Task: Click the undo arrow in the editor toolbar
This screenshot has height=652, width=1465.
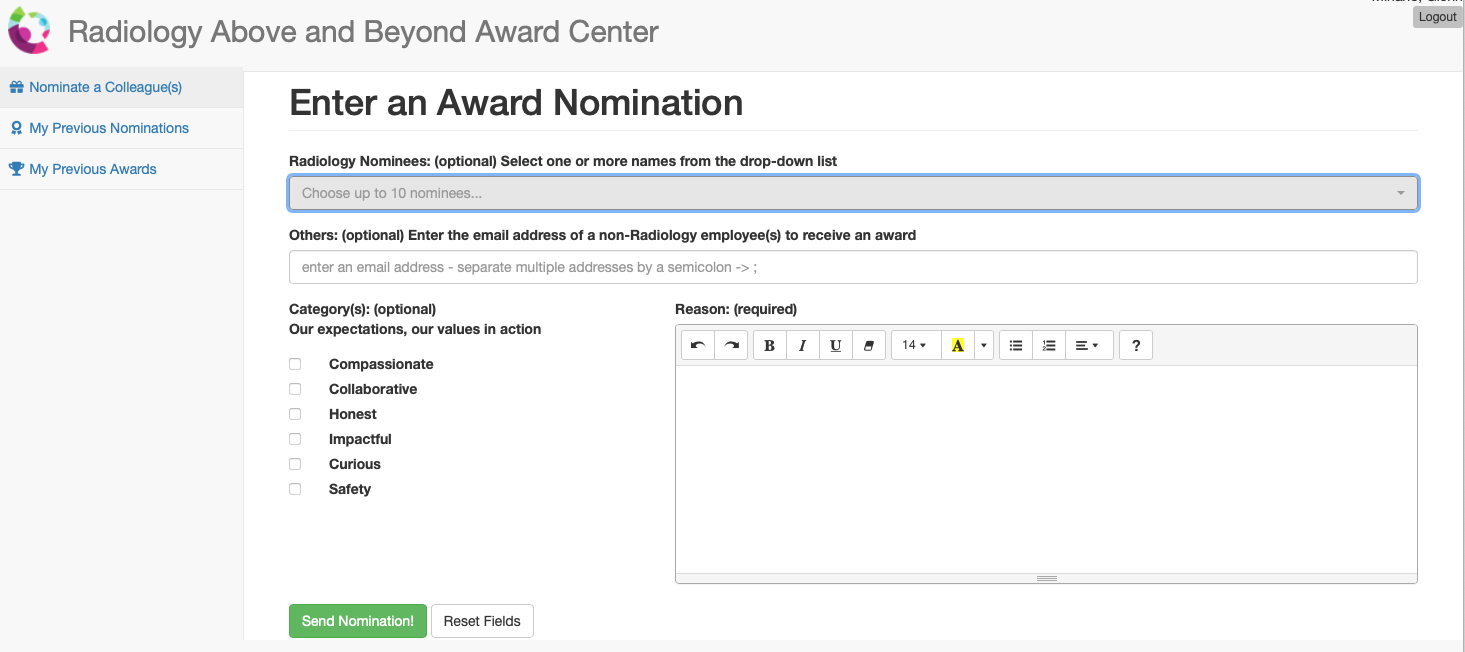Action: point(698,345)
